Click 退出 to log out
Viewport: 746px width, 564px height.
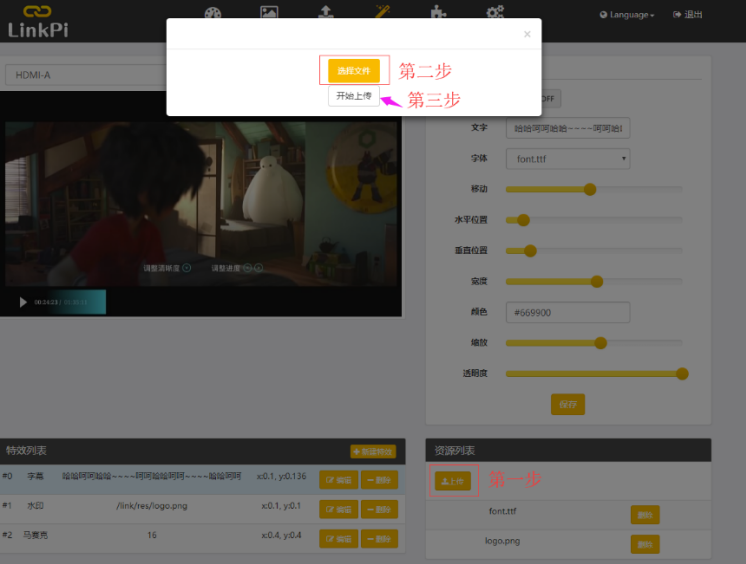tap(687, 15)
